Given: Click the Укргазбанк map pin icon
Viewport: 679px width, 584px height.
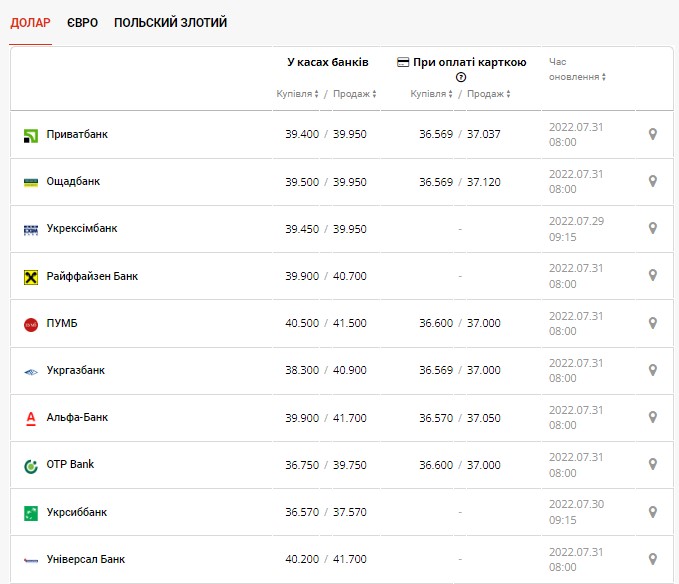Looking at the screenshot, I should click(653, 370).
